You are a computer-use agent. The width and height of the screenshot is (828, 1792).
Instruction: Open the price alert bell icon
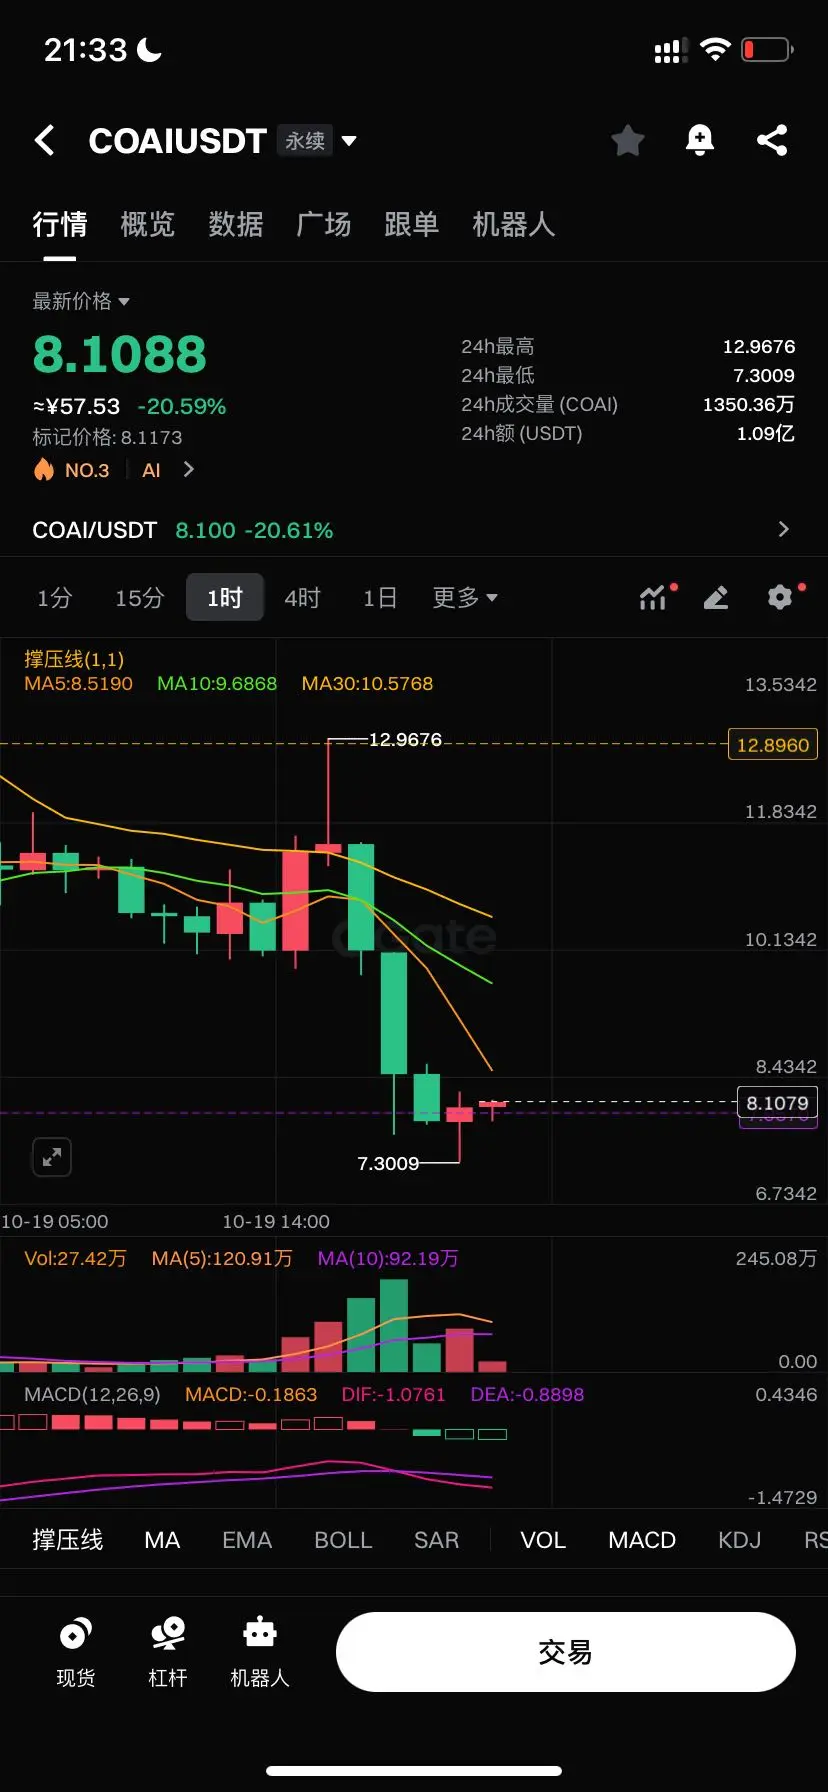700,140
